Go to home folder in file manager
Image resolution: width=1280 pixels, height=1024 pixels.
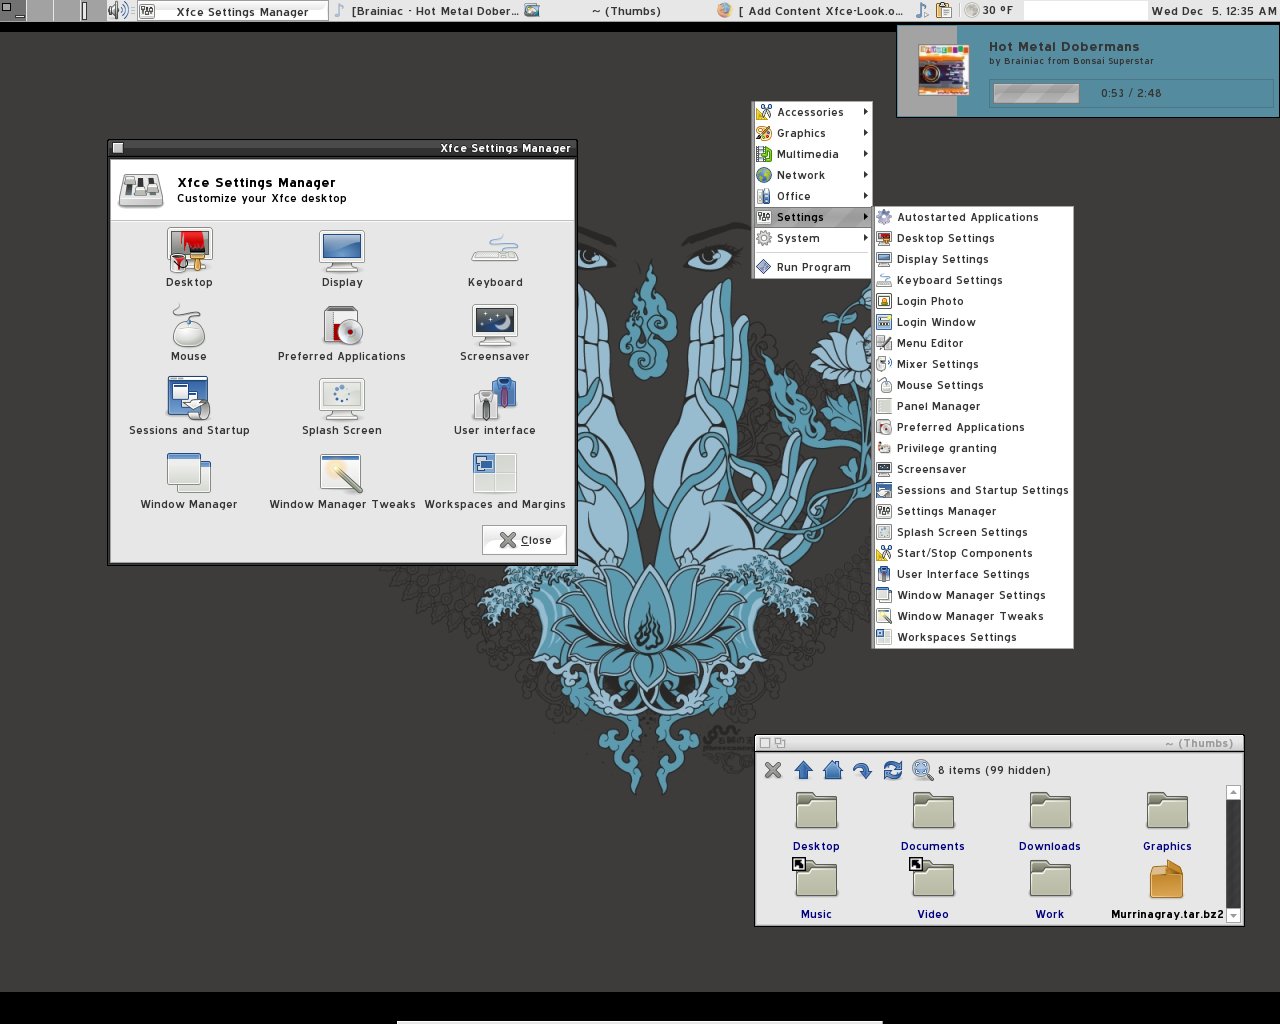[833, 770]
